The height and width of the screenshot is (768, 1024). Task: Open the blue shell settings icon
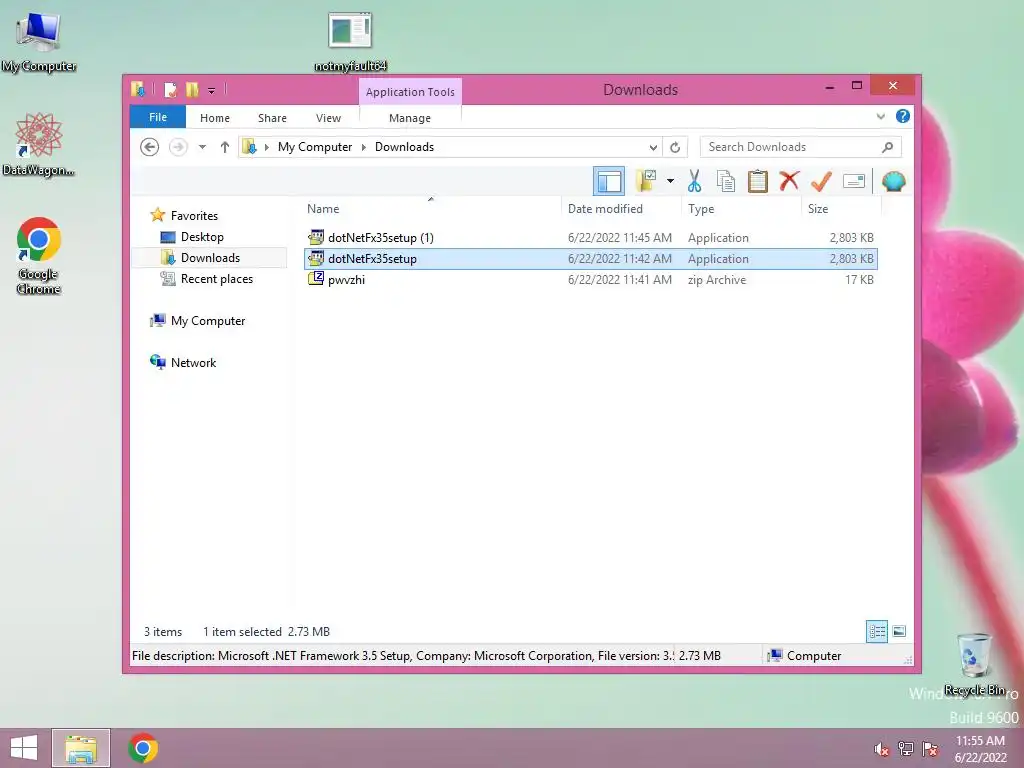pos(893,181)
